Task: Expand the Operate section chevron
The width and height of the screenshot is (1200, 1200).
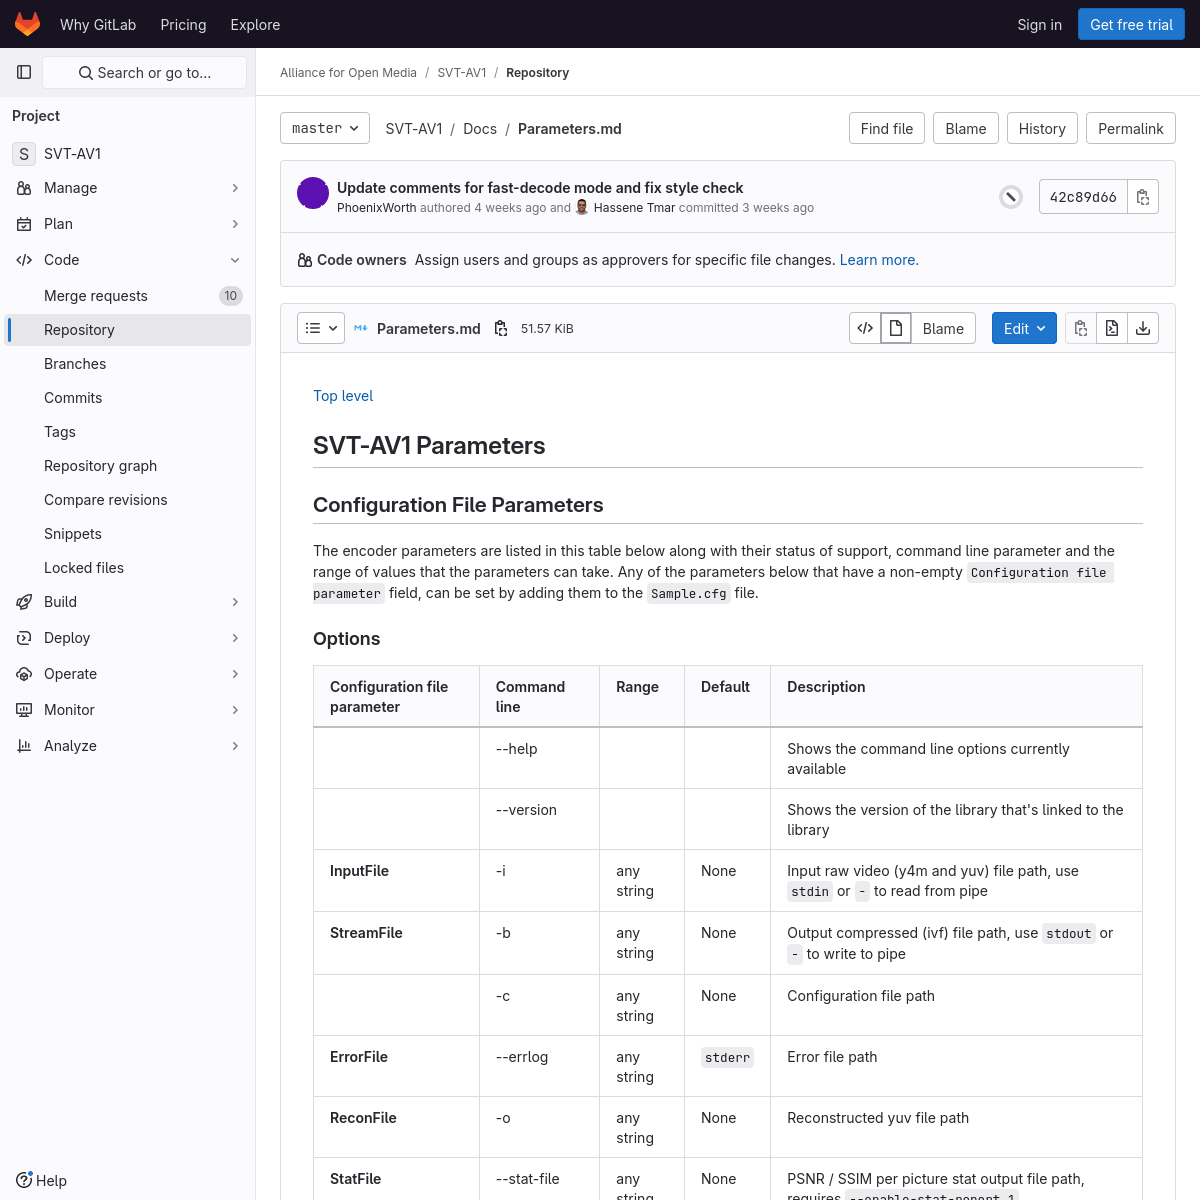Action: [235, 674]
